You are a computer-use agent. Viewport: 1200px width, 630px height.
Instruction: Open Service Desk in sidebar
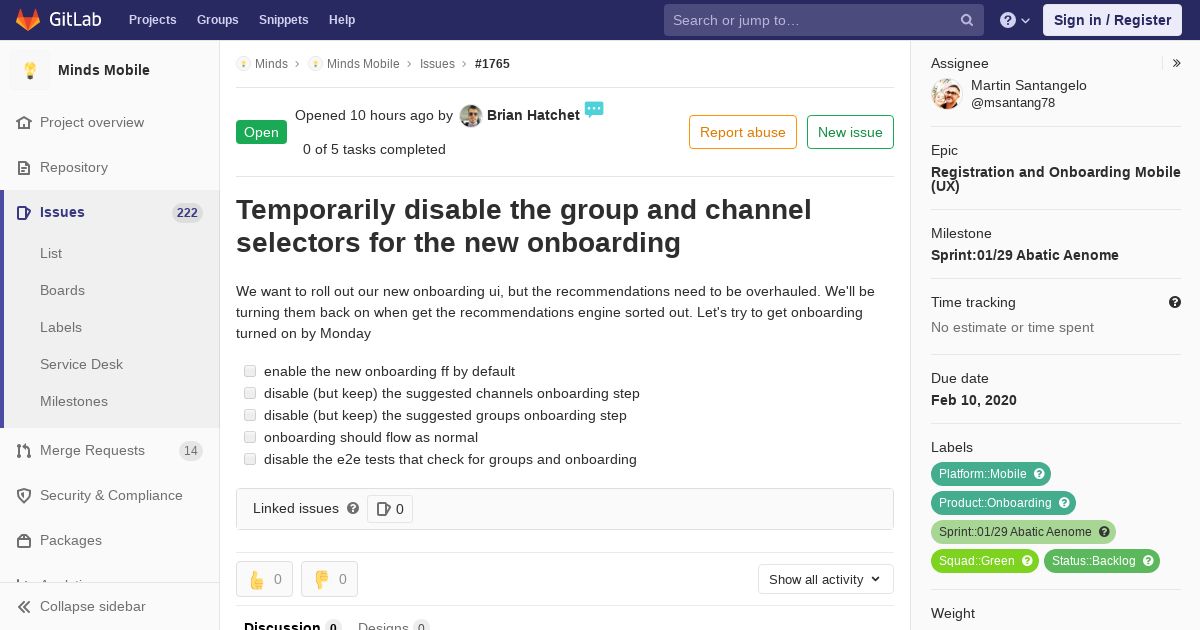coord(81,364)
